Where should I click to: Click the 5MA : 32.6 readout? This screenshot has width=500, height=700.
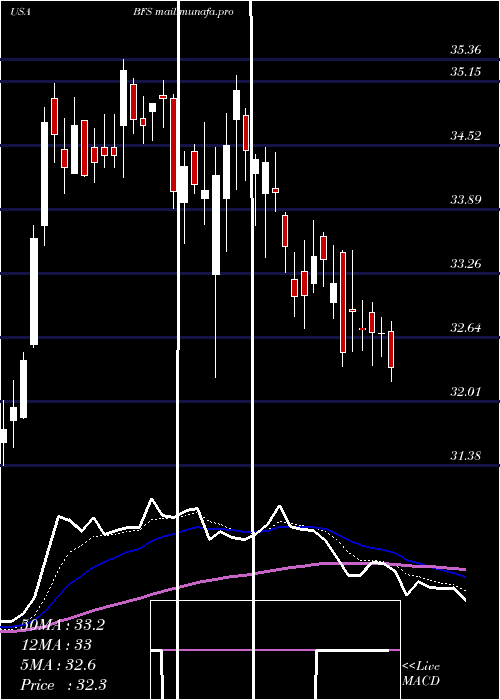(58, 665)
